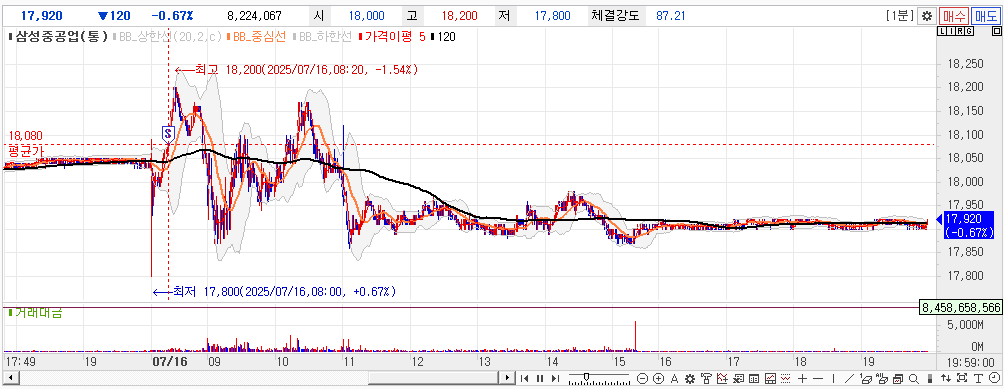Viewport: 1004px width, 389px height.
Task: Toggle the I scale button
Action: 950,31
